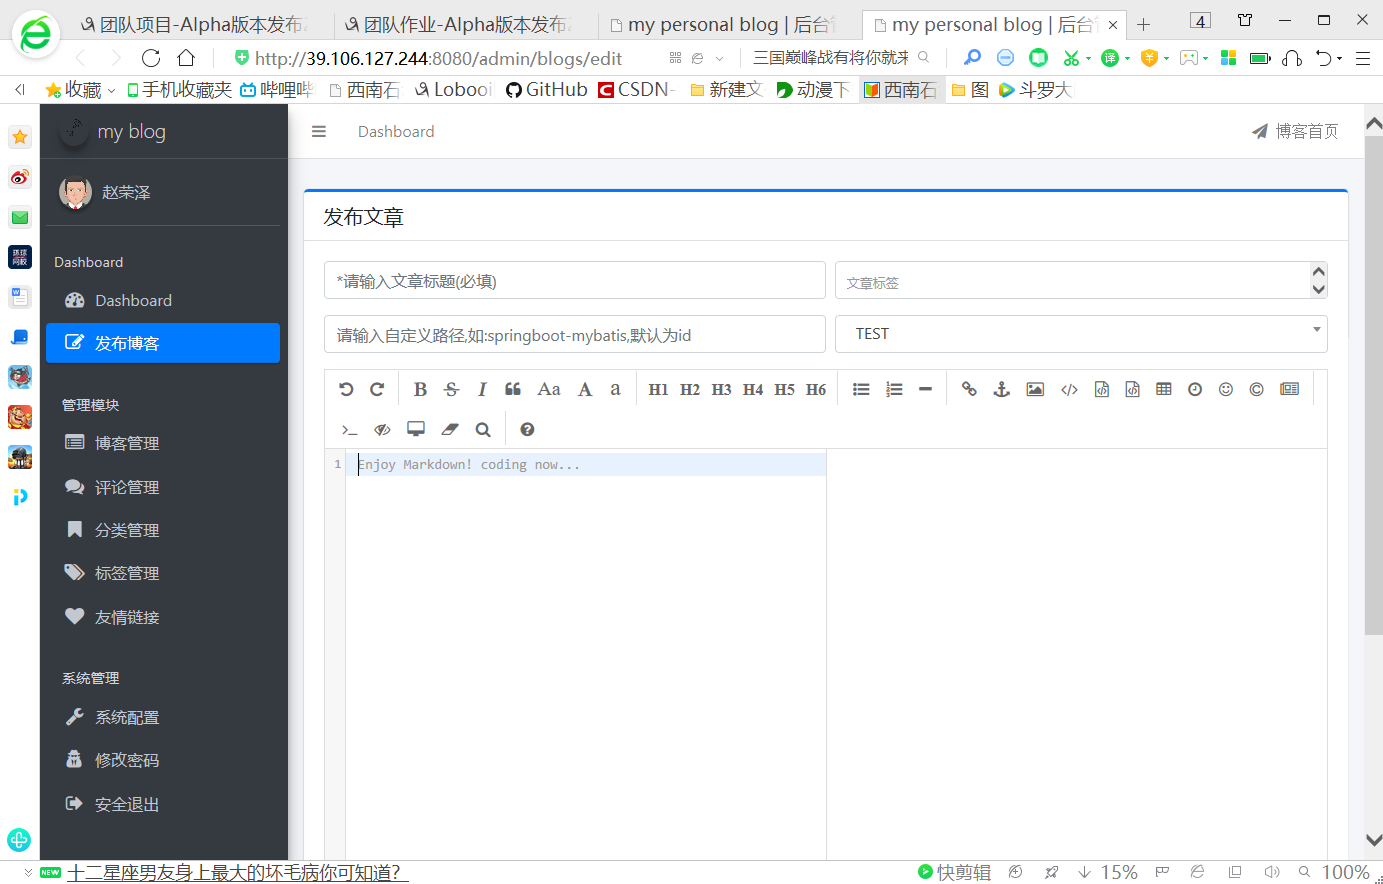Viewport: 1383px width, 884px height.
Task: Switch to the 团队作业-Alpha版本发布 browser tab
Action: [459, 24]
